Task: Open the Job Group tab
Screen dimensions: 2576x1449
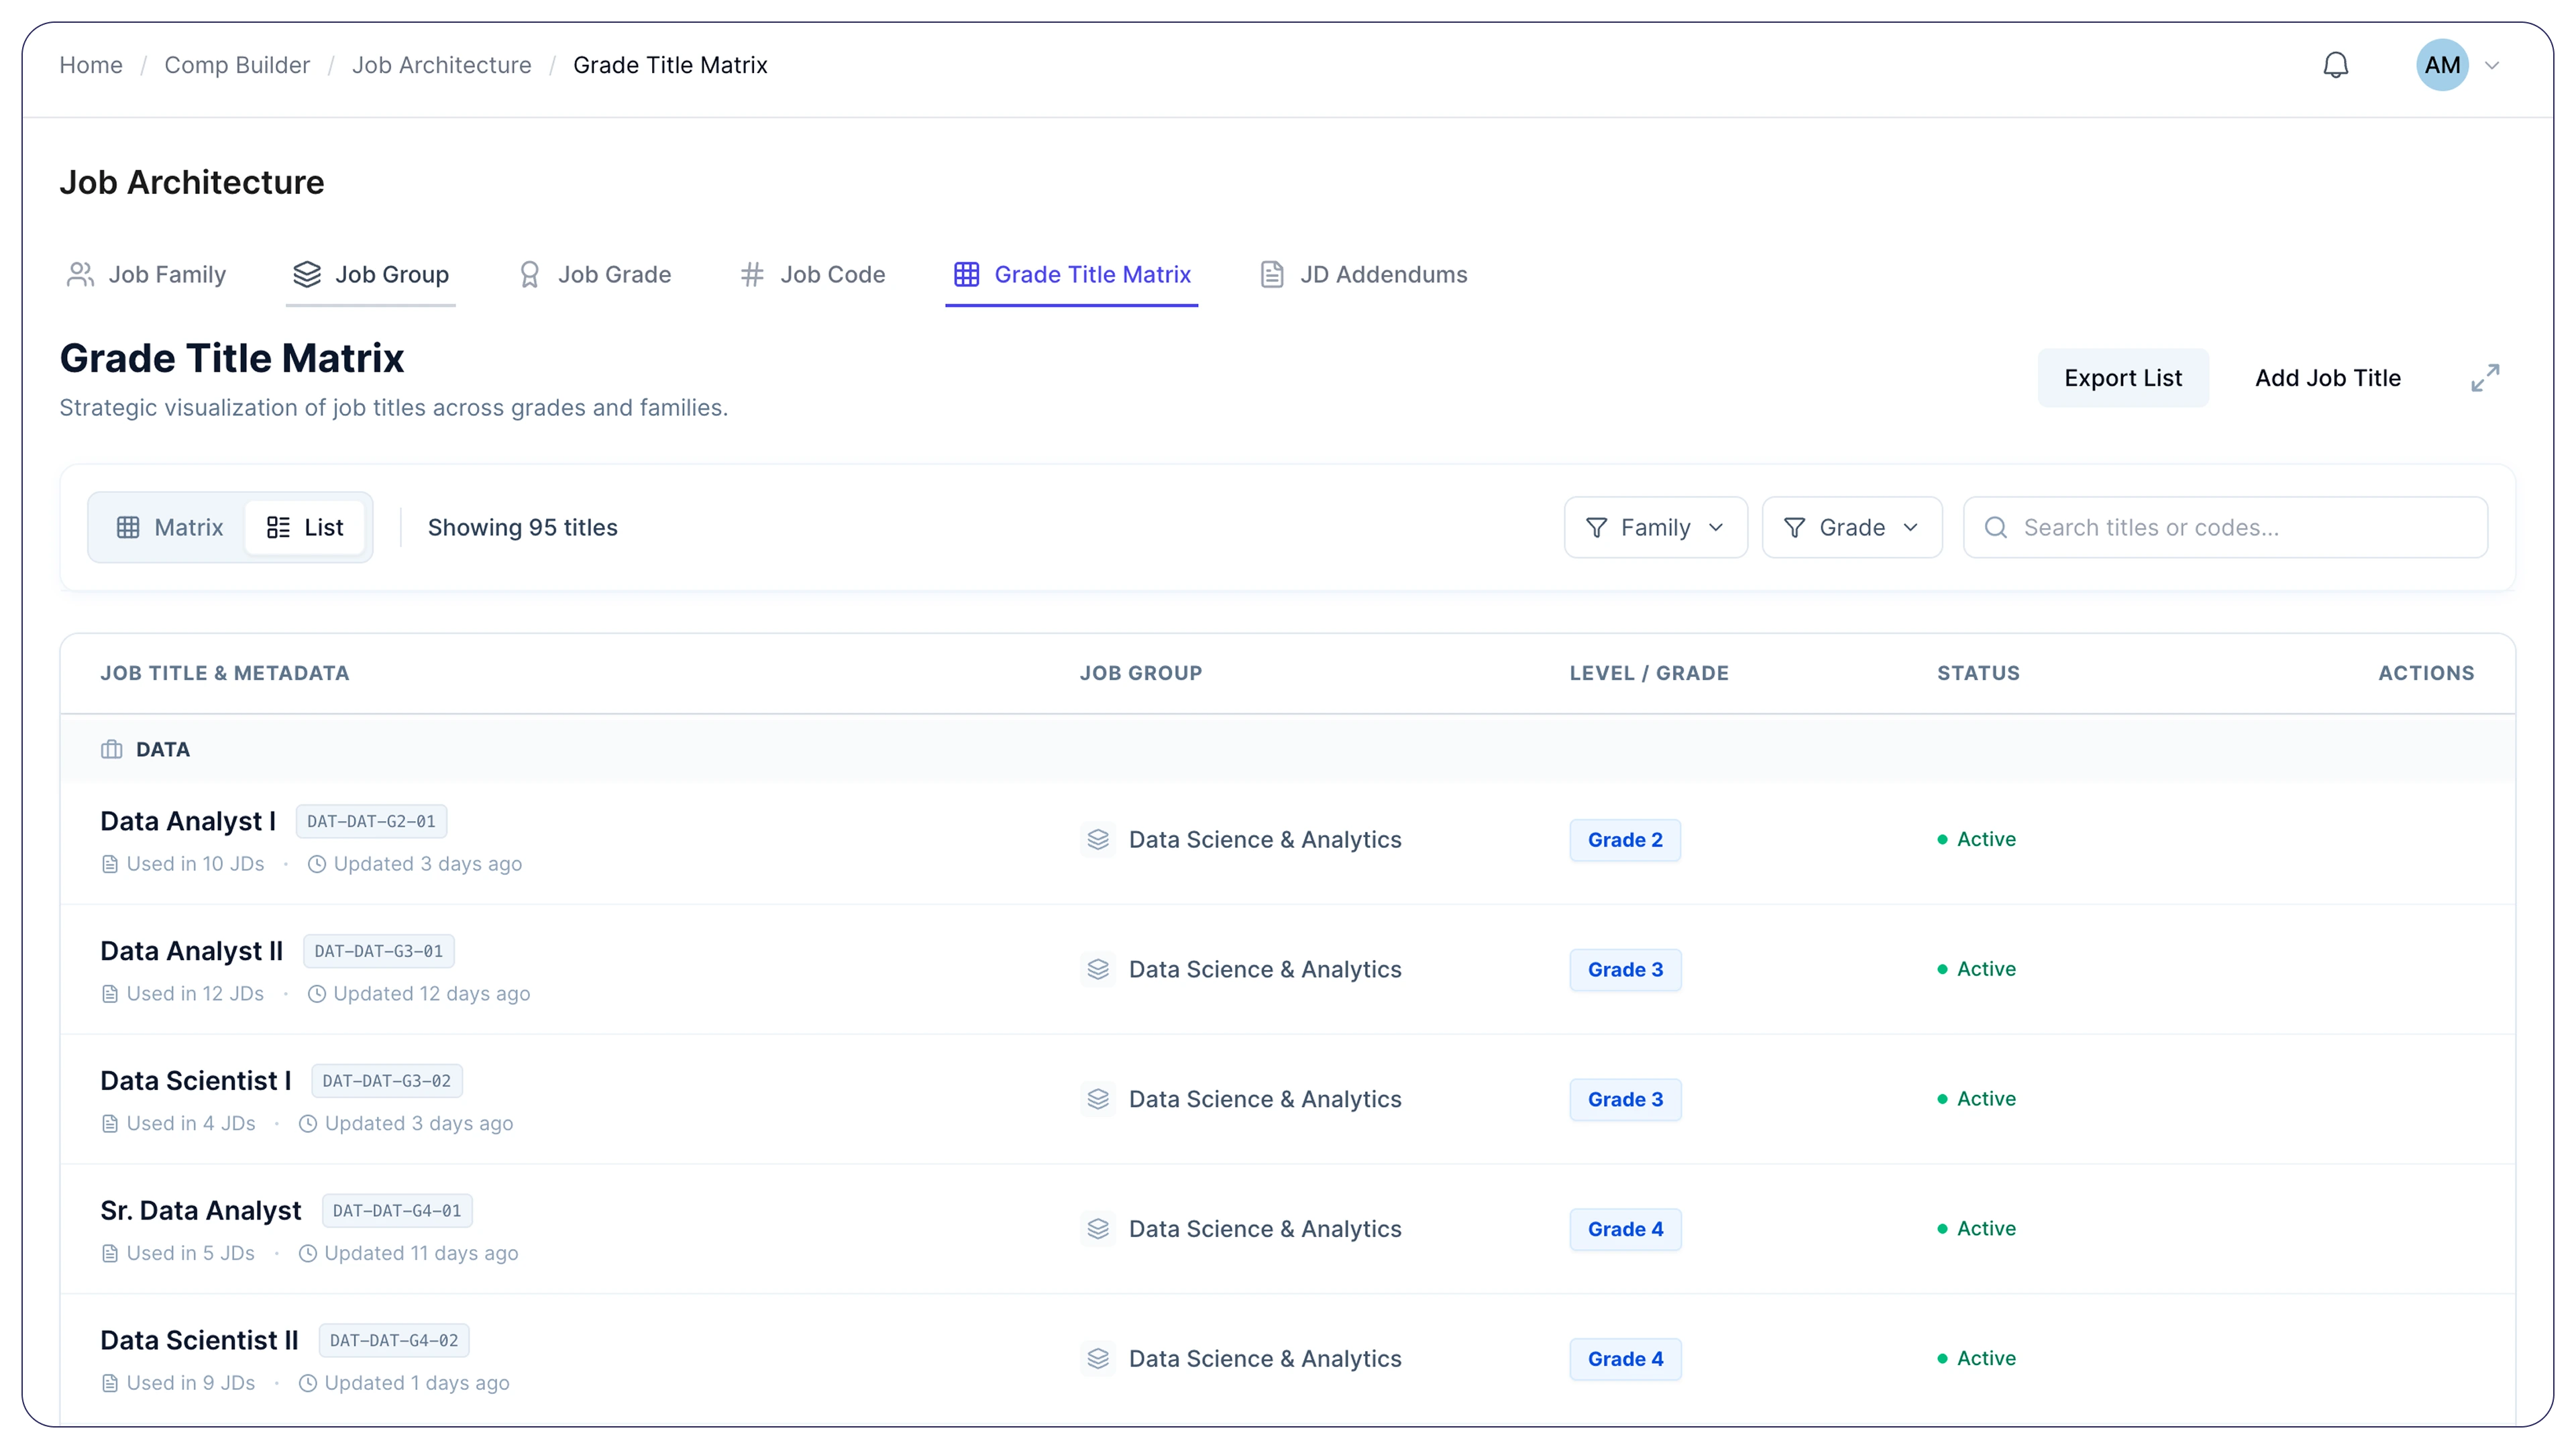Action: [x=371, y=274]
